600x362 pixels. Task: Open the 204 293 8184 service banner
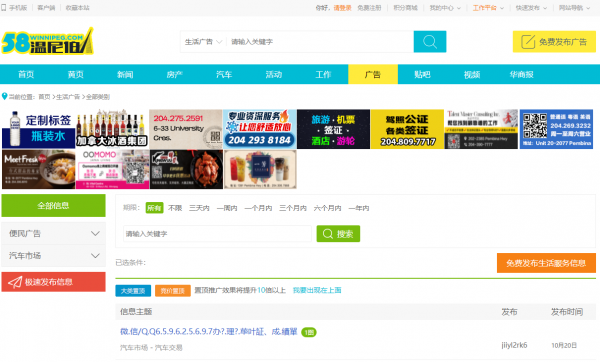[260, 129]
